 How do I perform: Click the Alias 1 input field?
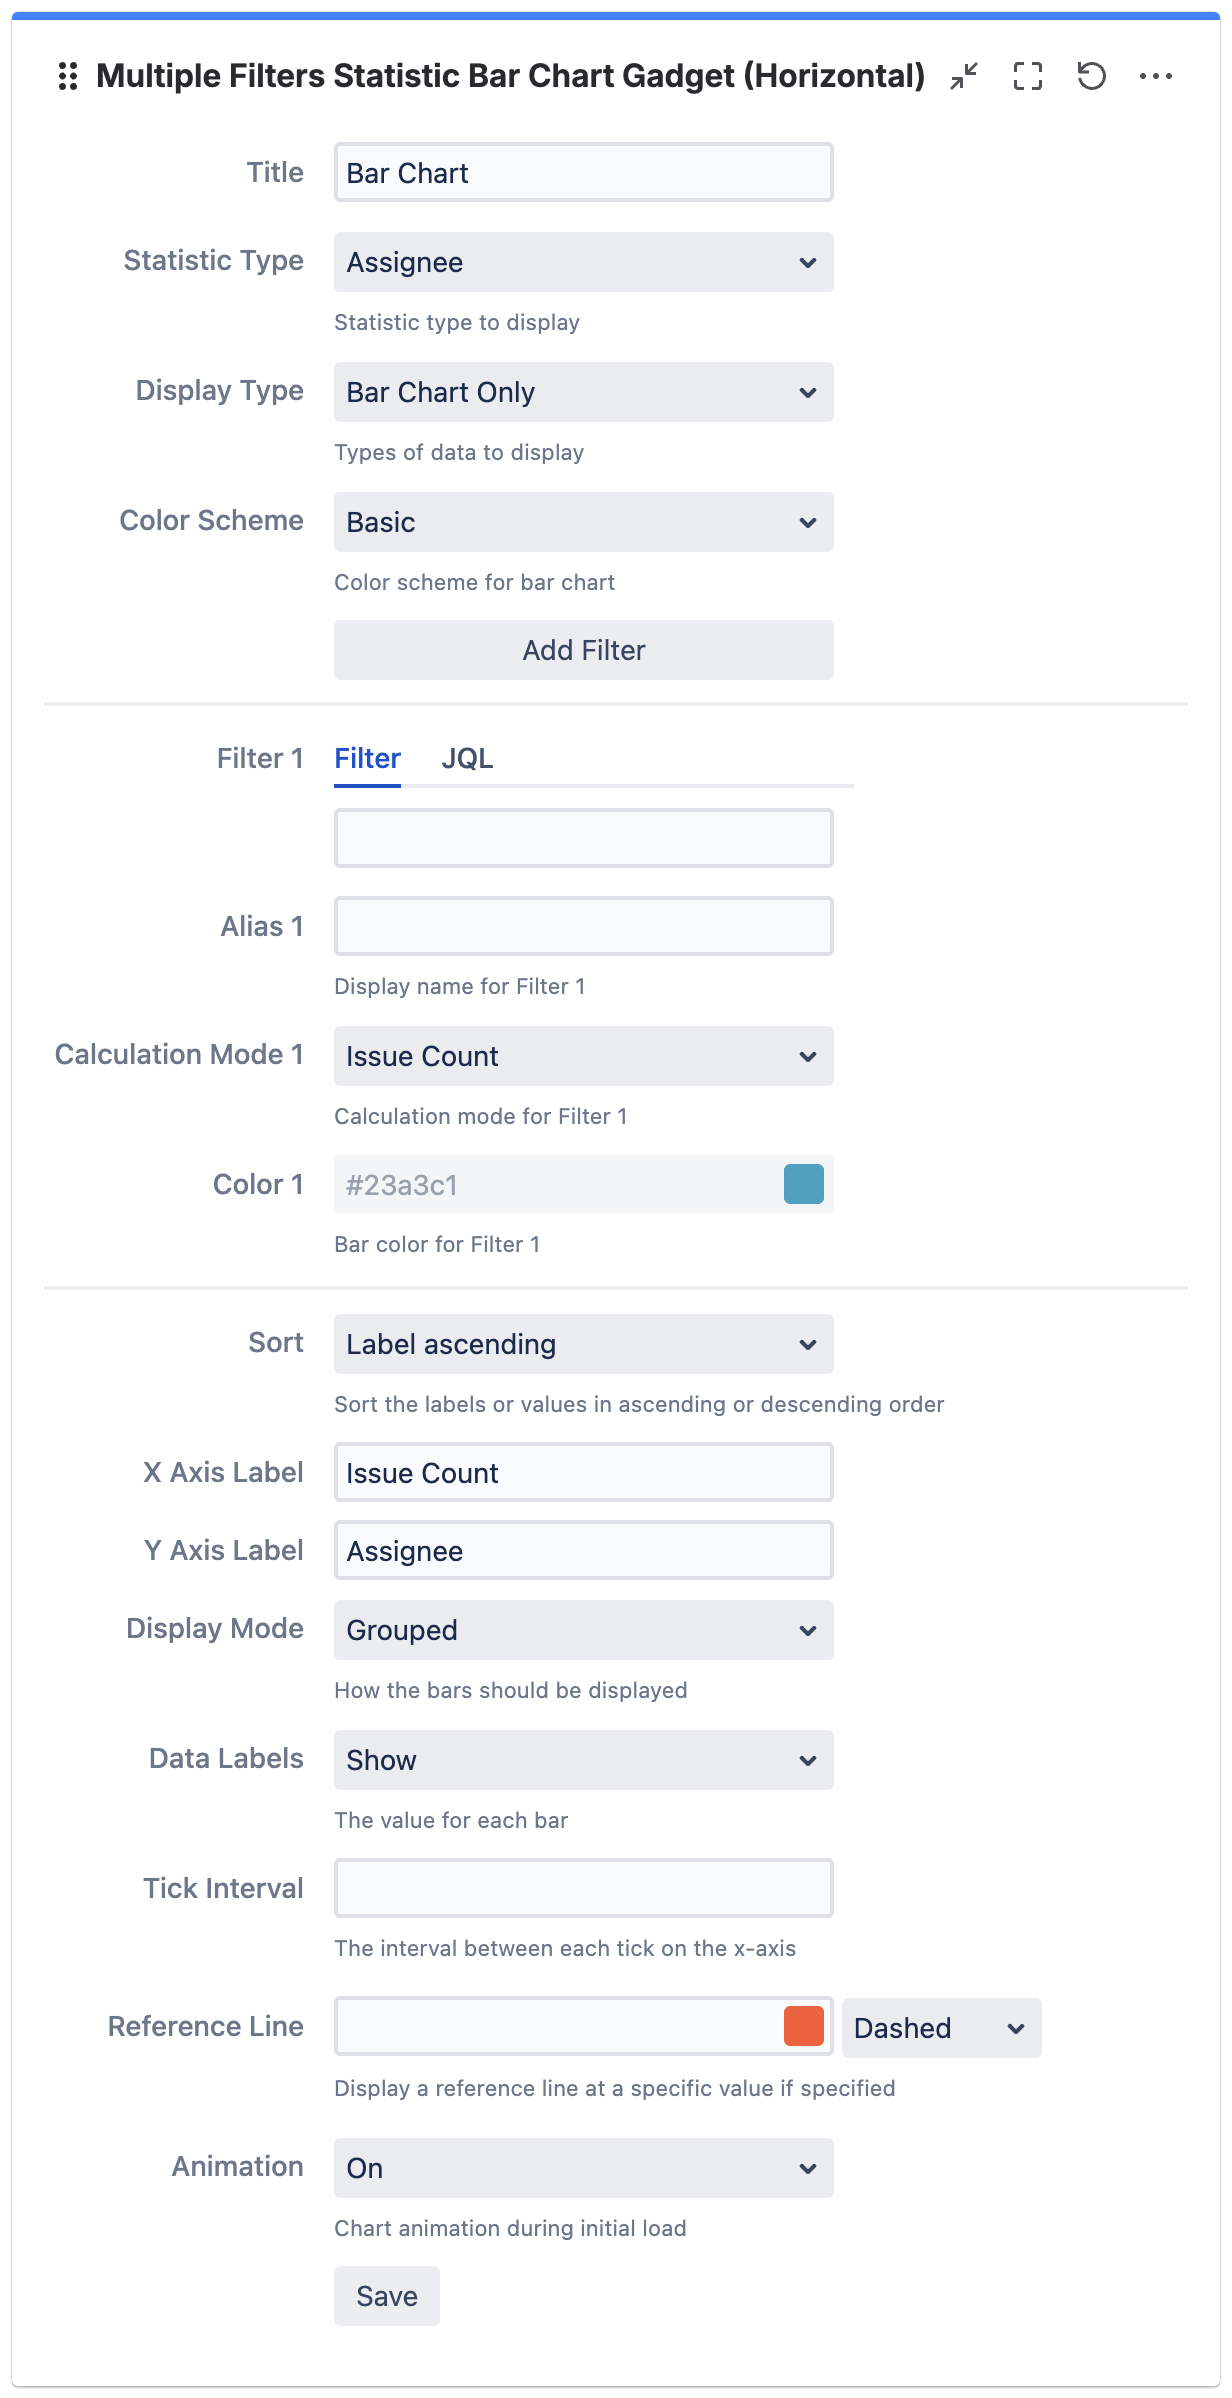[x=583, y=926]
